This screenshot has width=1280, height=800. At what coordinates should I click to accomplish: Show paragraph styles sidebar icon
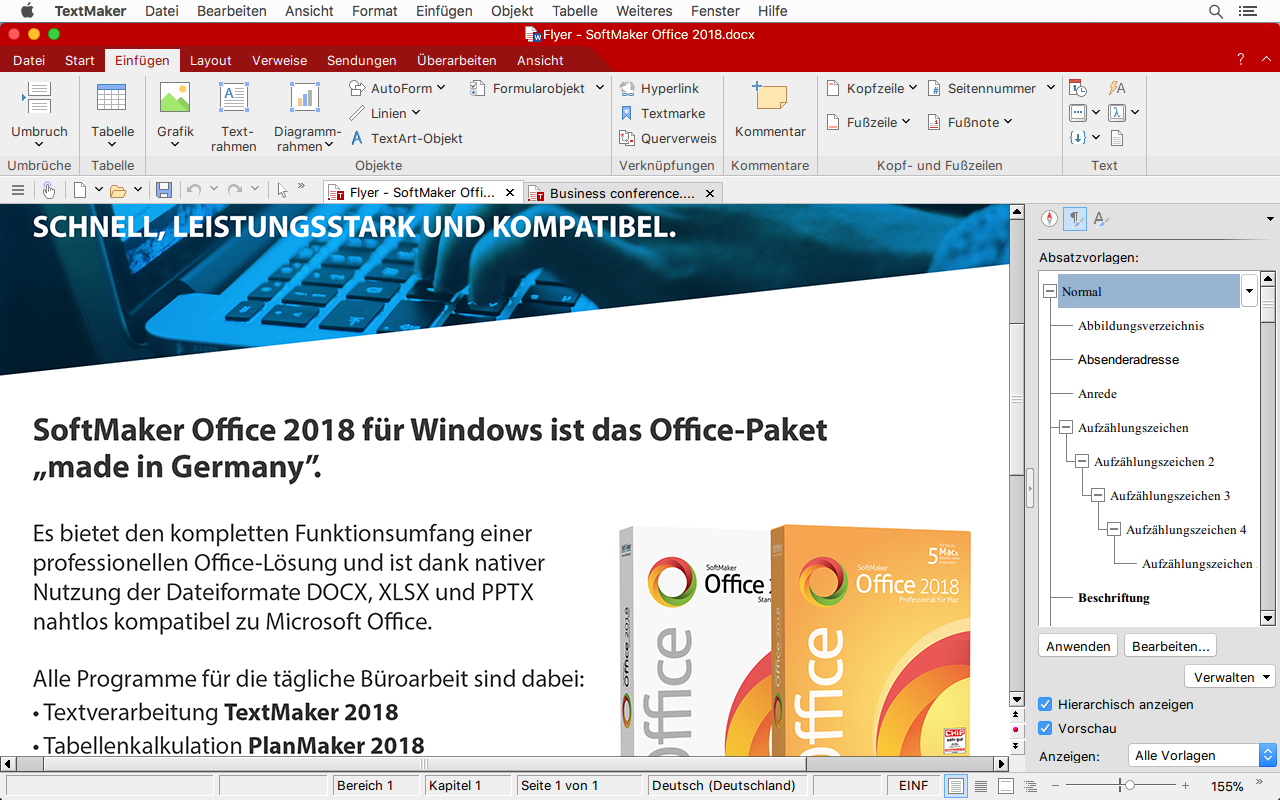coord(1075,218)
